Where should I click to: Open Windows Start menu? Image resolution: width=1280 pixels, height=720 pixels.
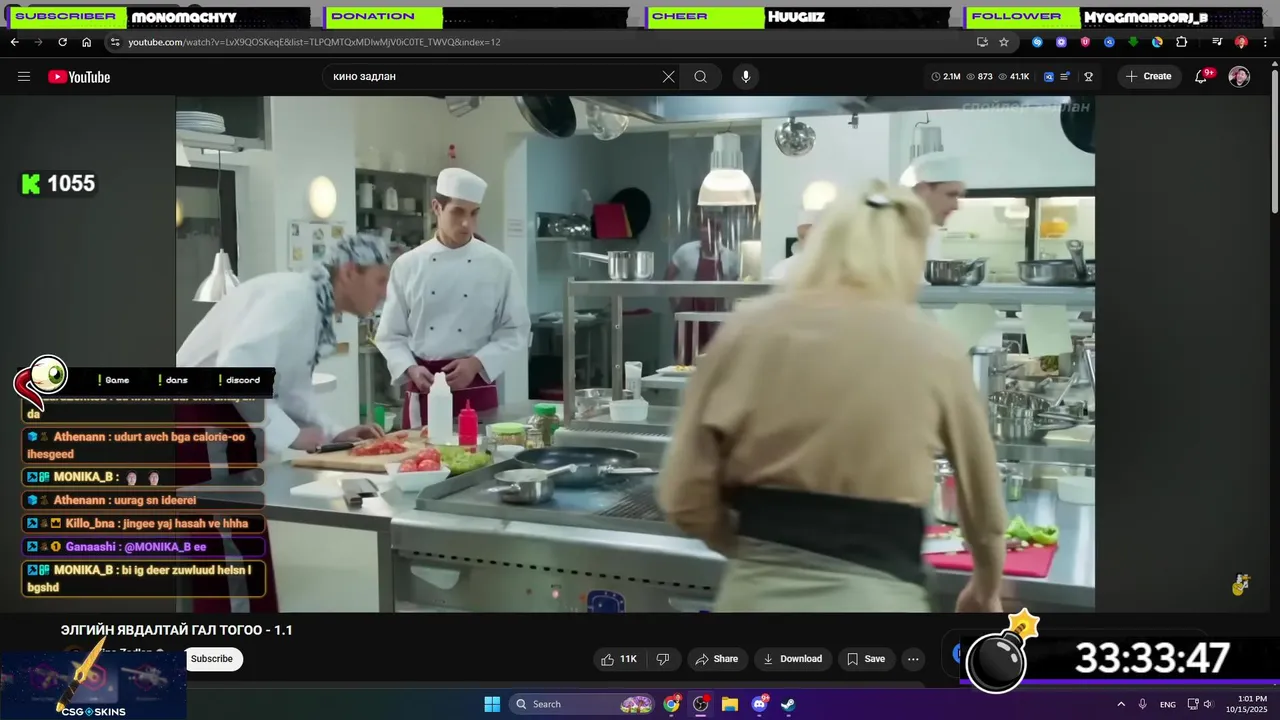click(x=492, y=704)
